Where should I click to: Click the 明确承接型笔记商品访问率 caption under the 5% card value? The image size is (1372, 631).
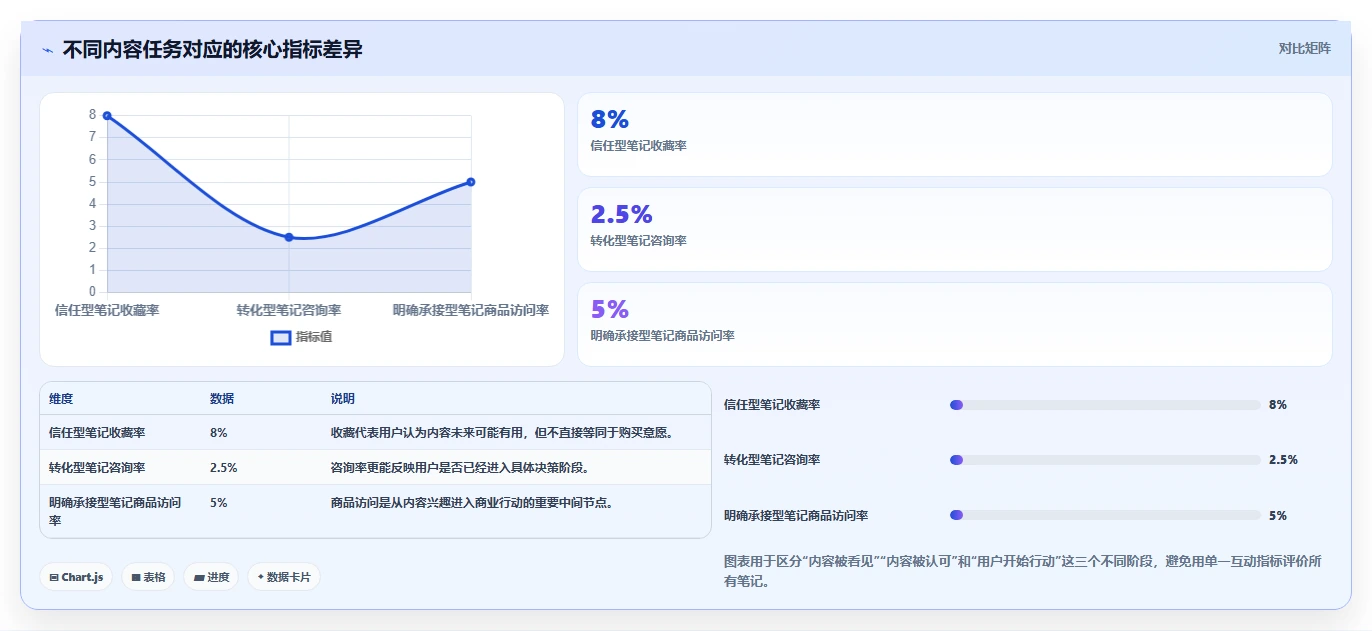(663, 336)
